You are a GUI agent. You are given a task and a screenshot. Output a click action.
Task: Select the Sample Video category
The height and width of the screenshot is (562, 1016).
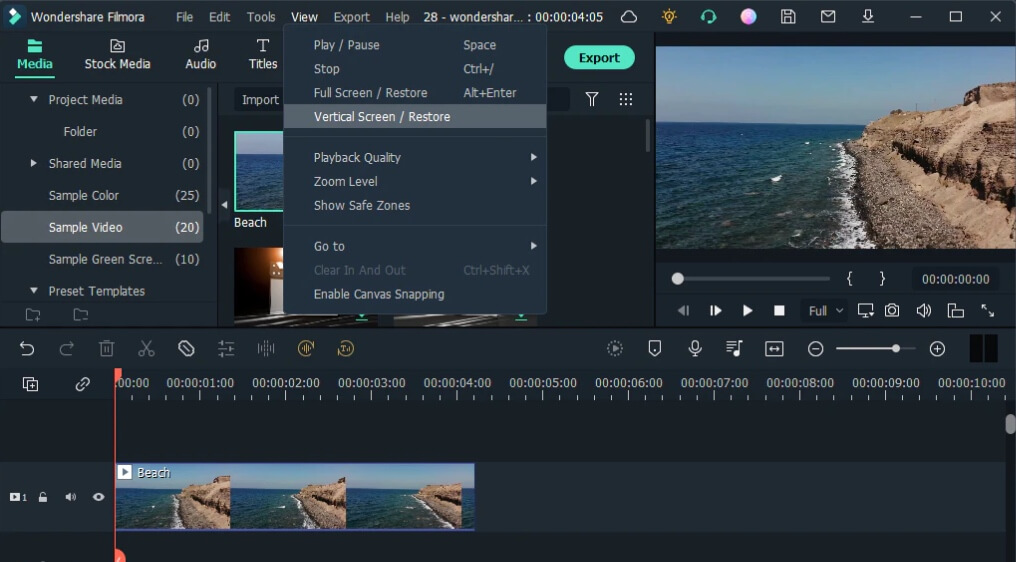[x=102, y=227]
